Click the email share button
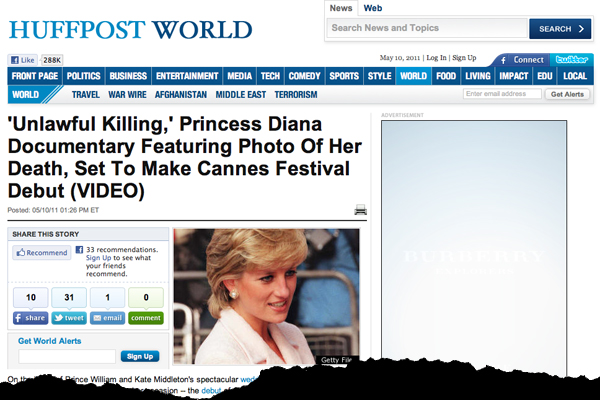 [x=108, y=318]
